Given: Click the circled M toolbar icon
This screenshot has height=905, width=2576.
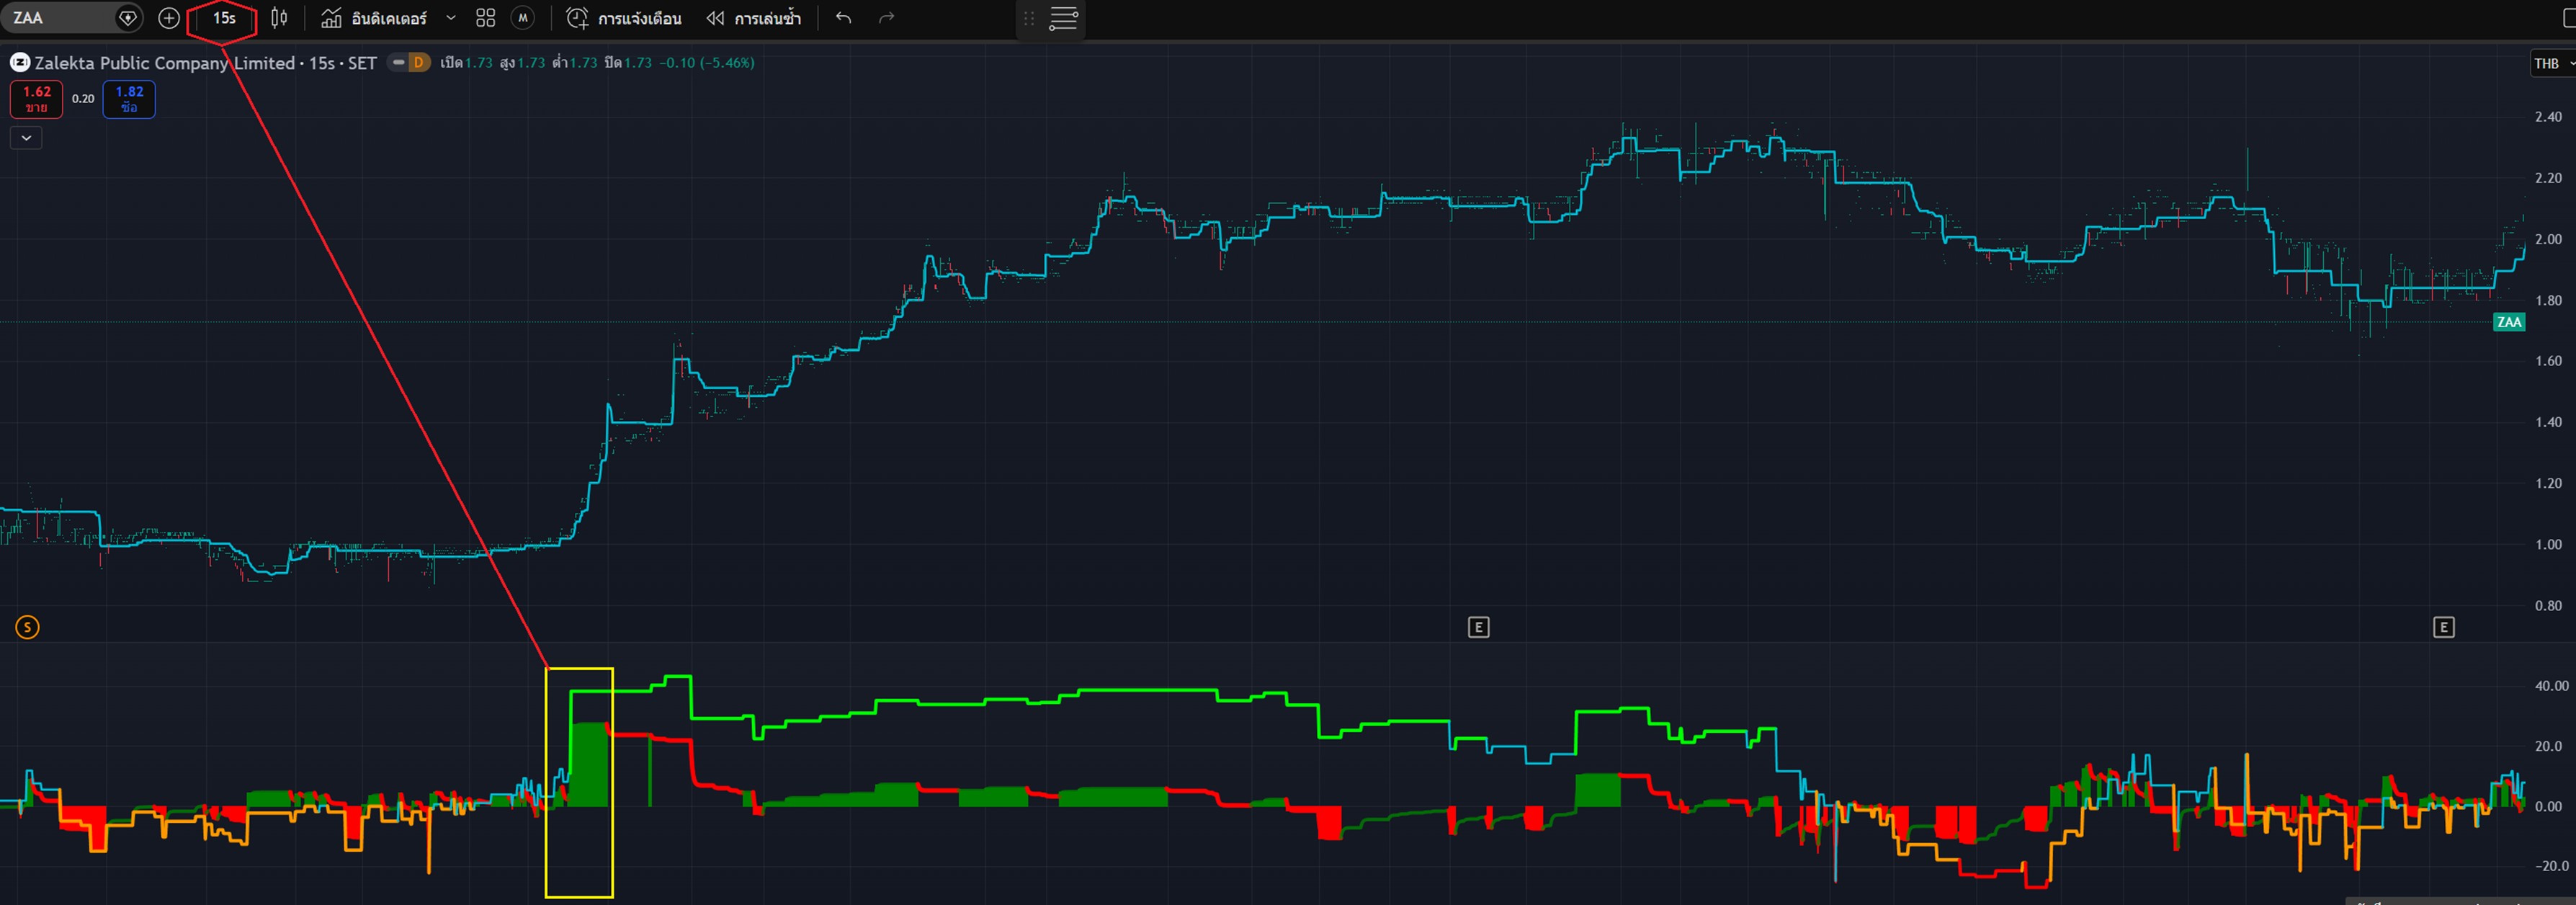Looking at the screenshot, I should point(522,18).
